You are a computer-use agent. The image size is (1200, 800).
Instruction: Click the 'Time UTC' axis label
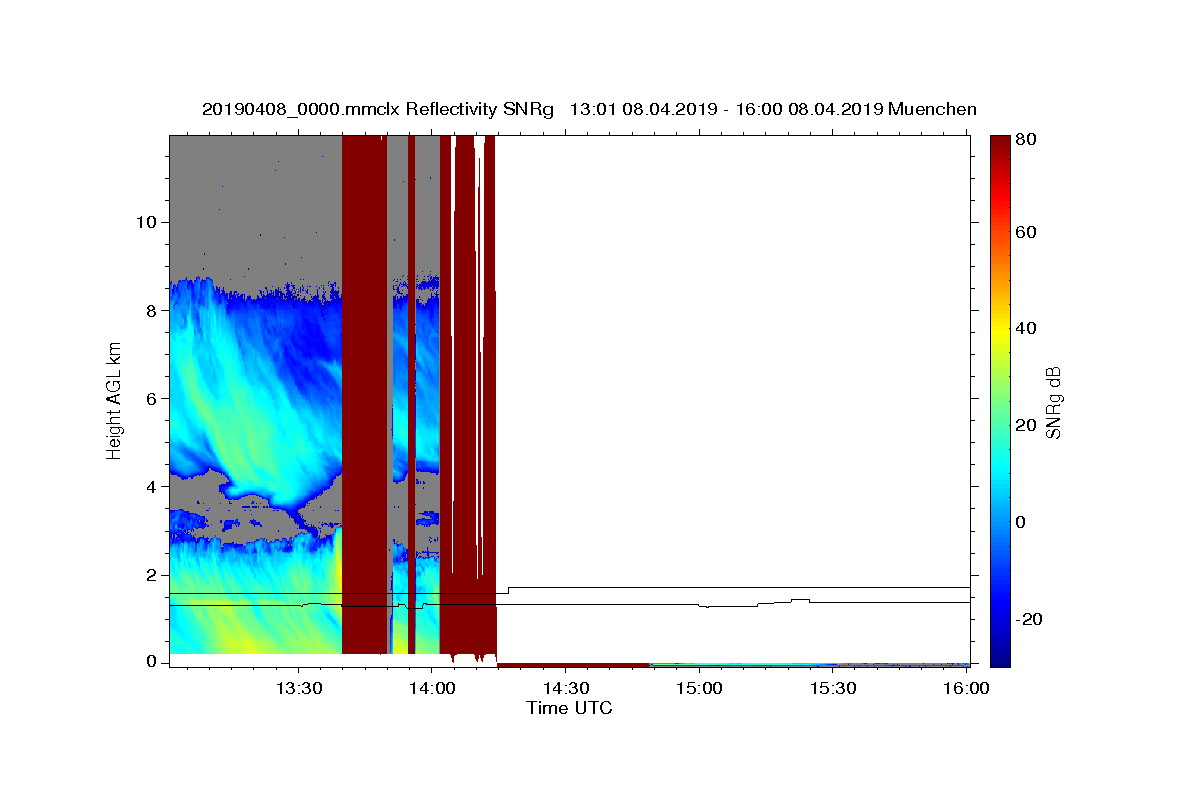(569, 708)
